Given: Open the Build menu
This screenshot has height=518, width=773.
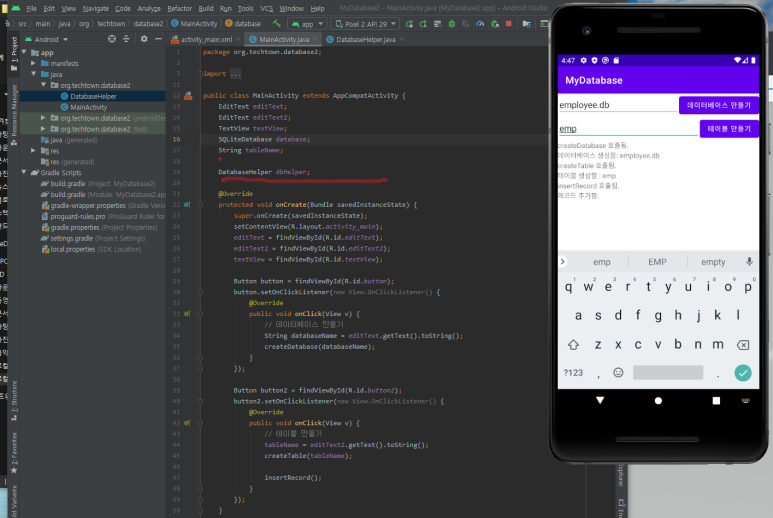Looking at the screenshot, I should [206, 8].
